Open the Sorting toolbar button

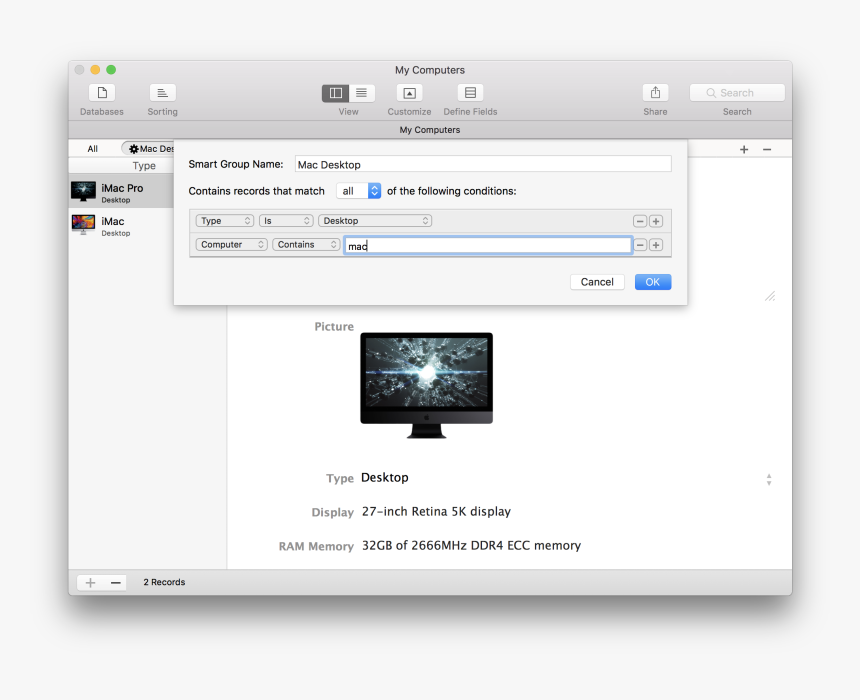[162, 93]
